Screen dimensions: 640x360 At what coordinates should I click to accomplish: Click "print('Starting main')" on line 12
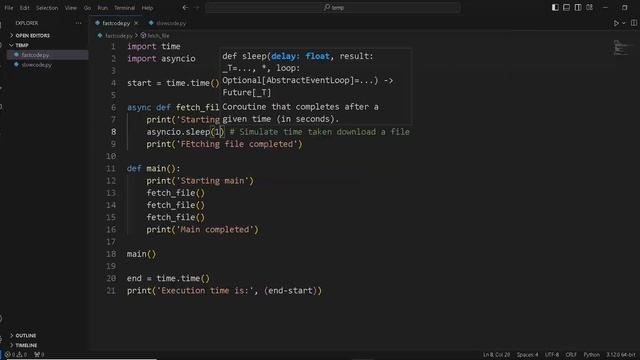click(x=200, y=181)
